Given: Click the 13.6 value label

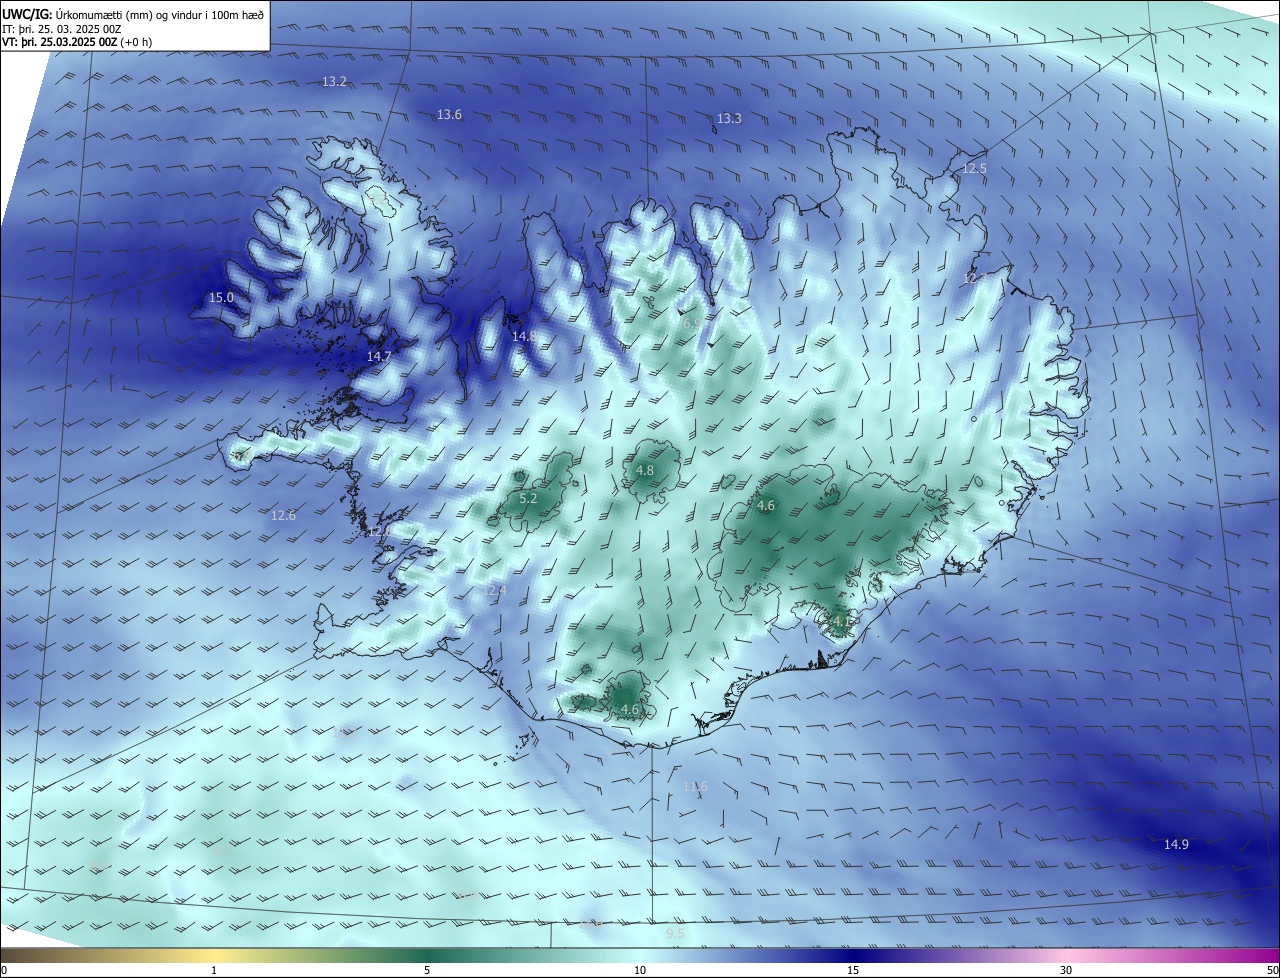Looking at the screenshot, I should tap(449, 115).
